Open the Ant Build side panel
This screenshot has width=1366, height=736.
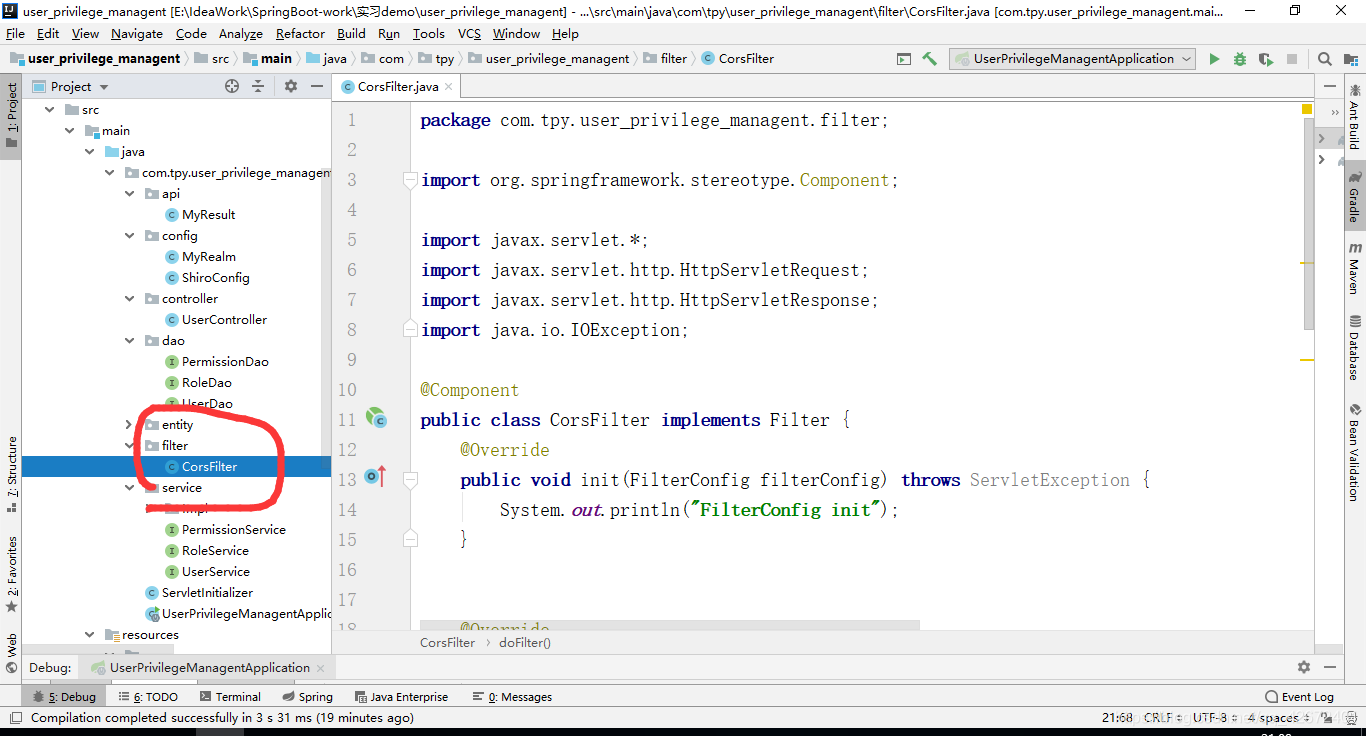(1354, 117)
